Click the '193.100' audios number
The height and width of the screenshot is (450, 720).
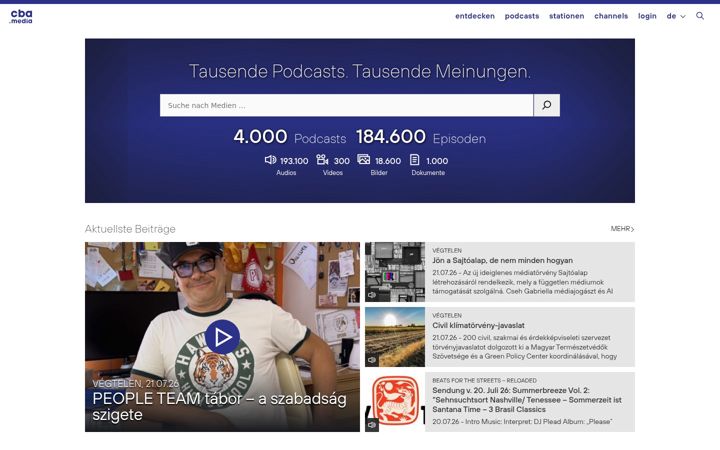[294, 161]
